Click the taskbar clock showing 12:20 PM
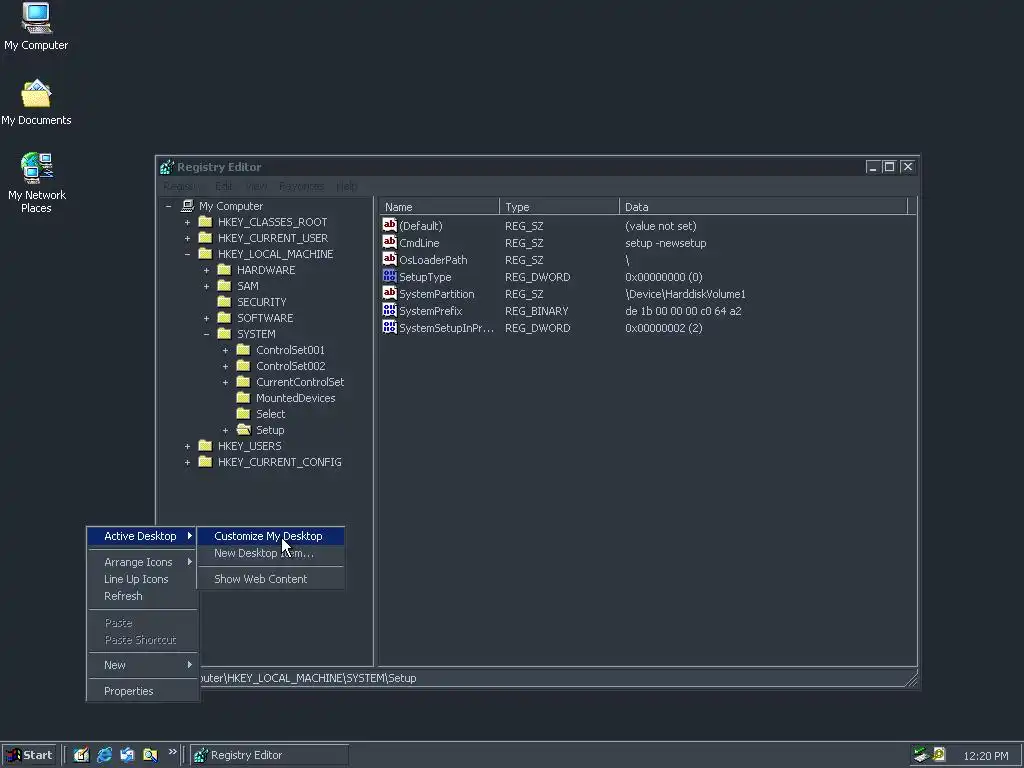This screenshot has width=1024, height=768. 985,756
